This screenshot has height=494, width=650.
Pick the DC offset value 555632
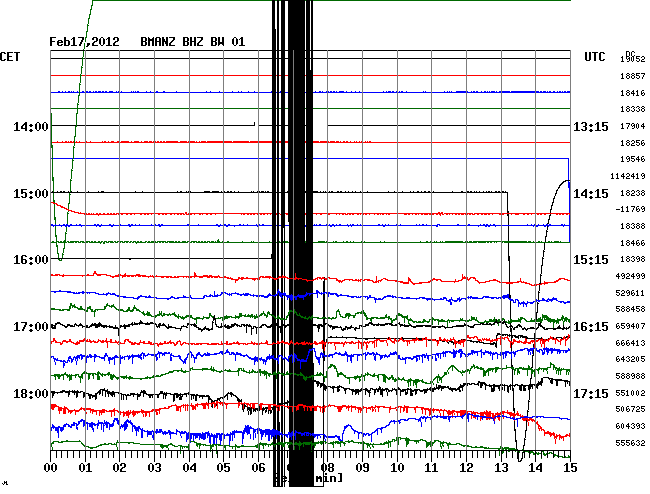pyautogui.click(x=630, y=443)
